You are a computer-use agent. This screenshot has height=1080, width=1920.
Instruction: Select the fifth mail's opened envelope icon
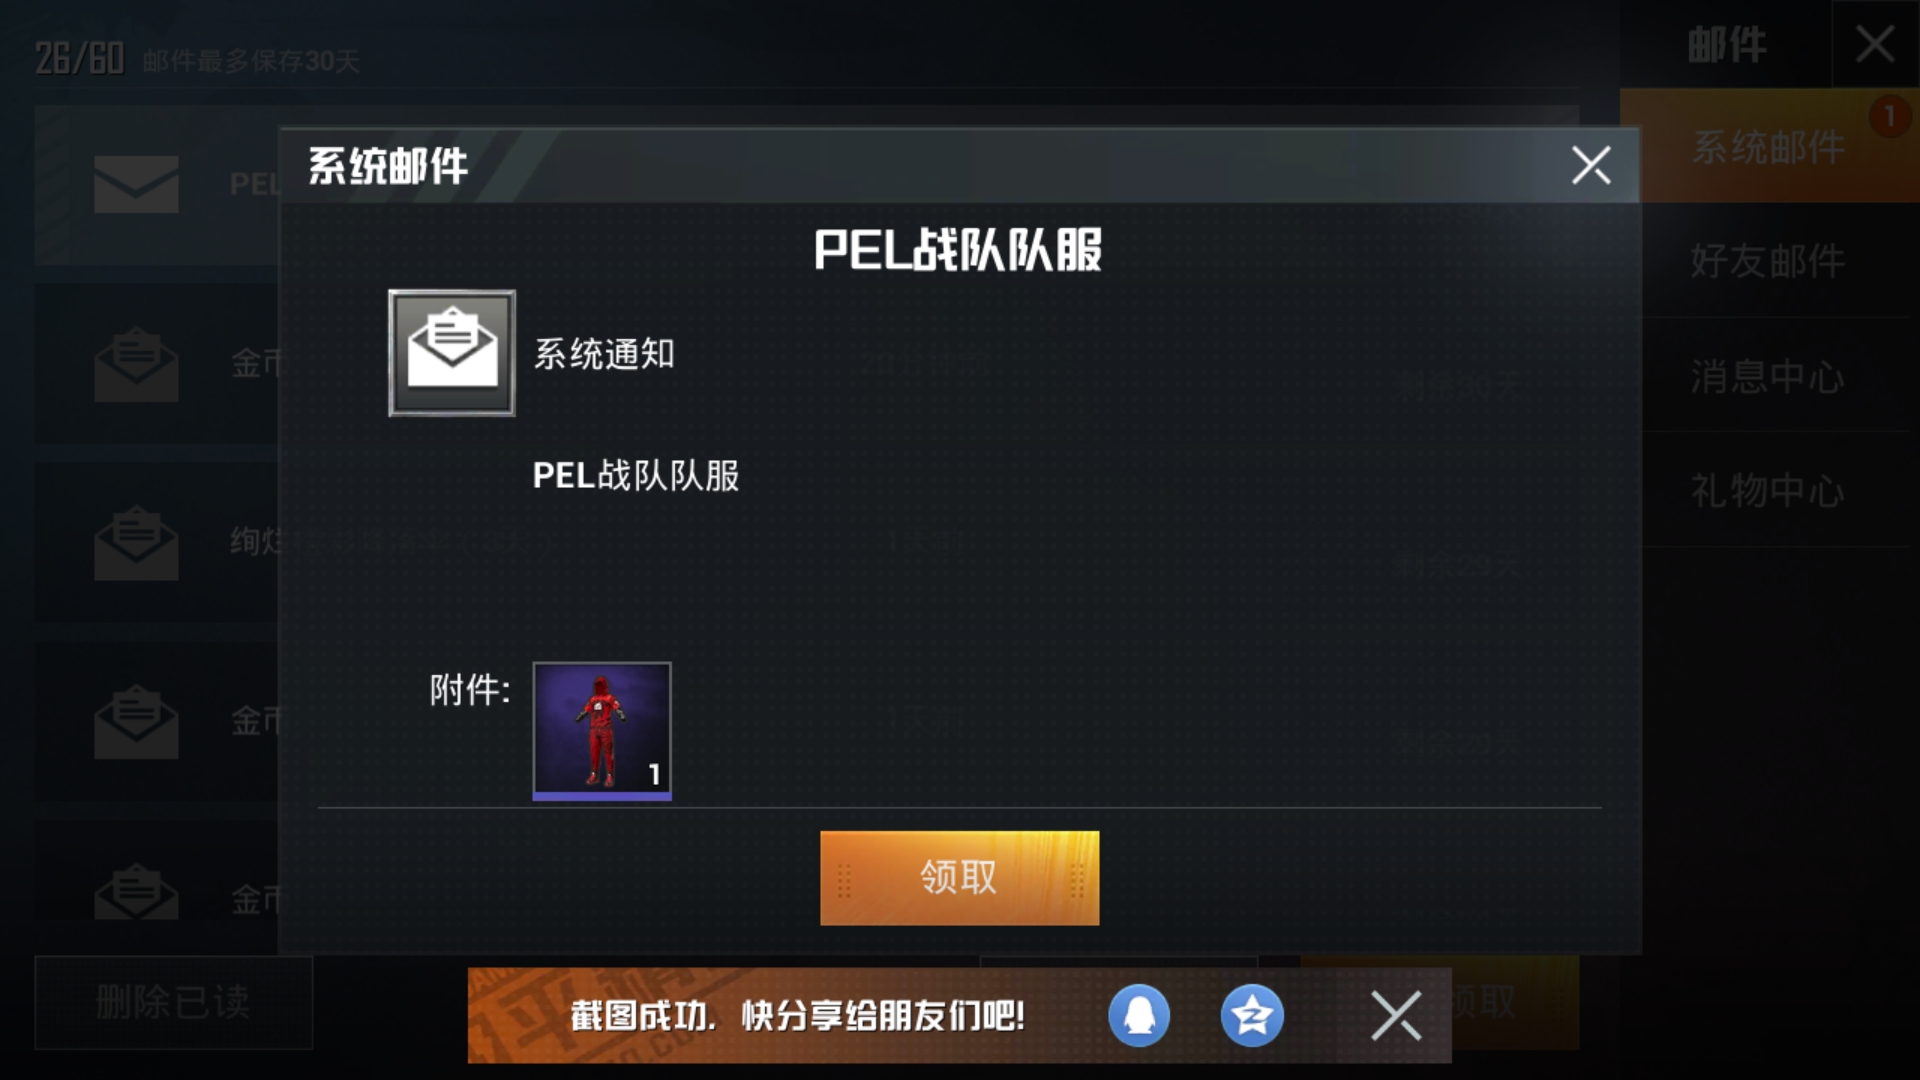137,891
